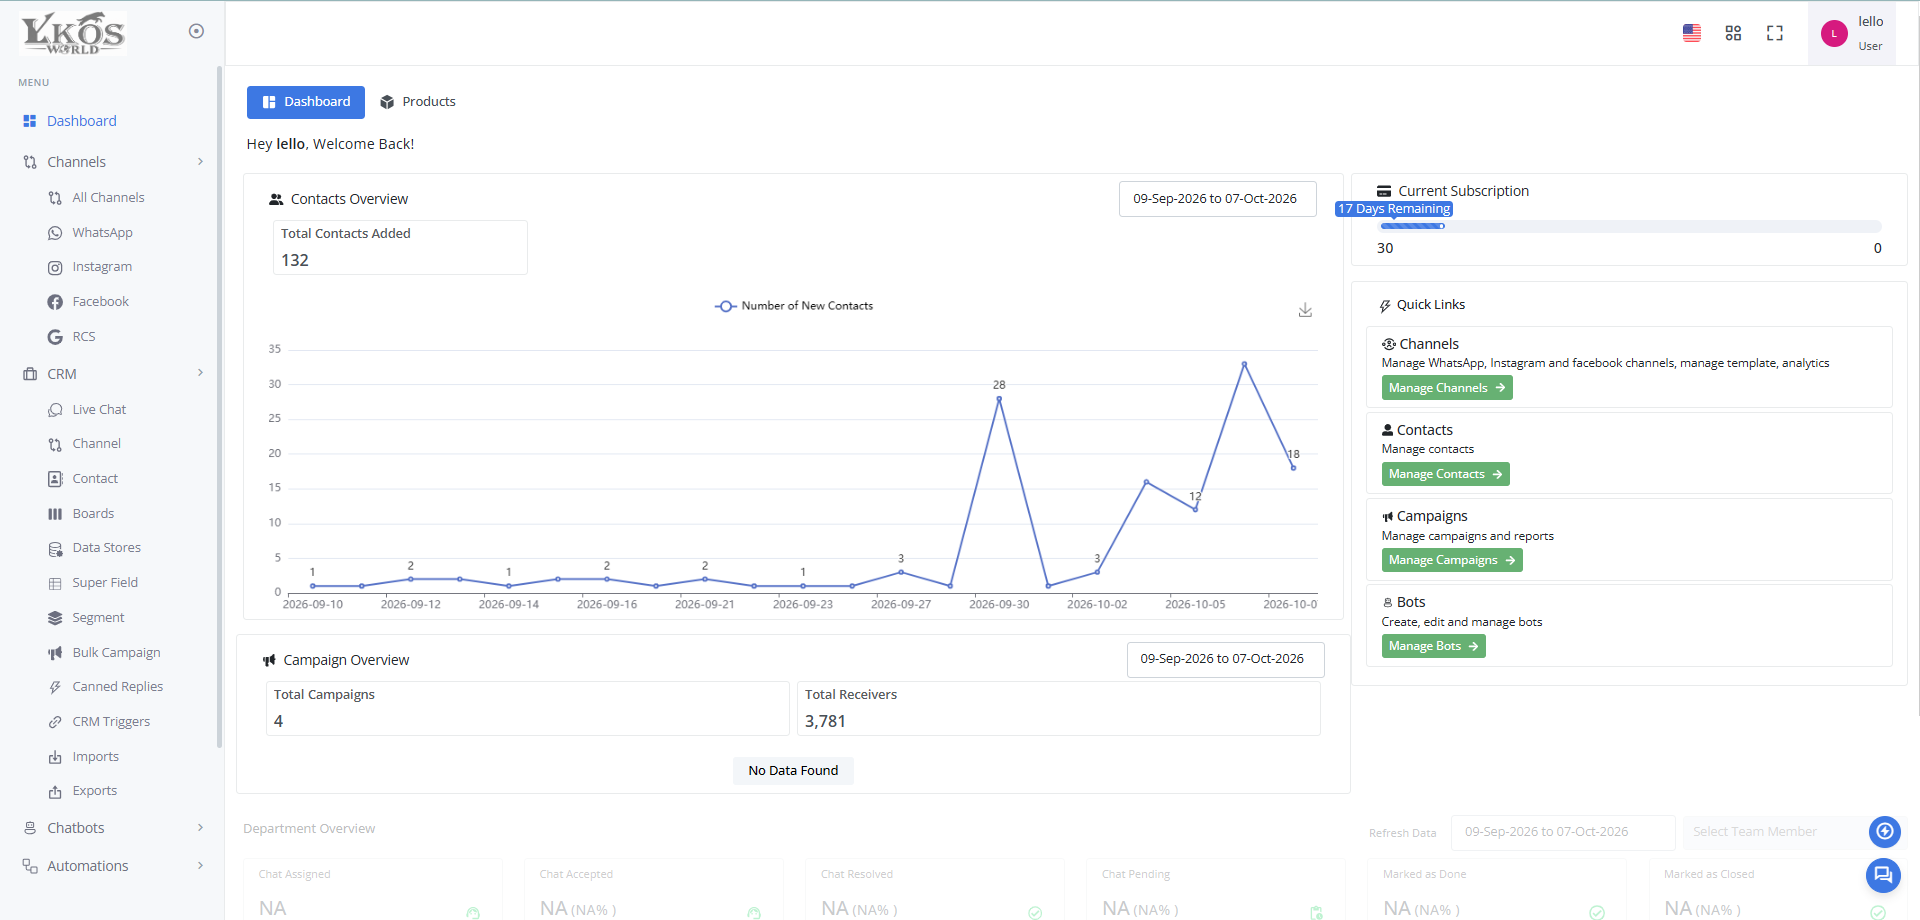Open language selector US flag
Image resolution: width=1920 pixels, height=920 pixels.
pos(1692,33)
